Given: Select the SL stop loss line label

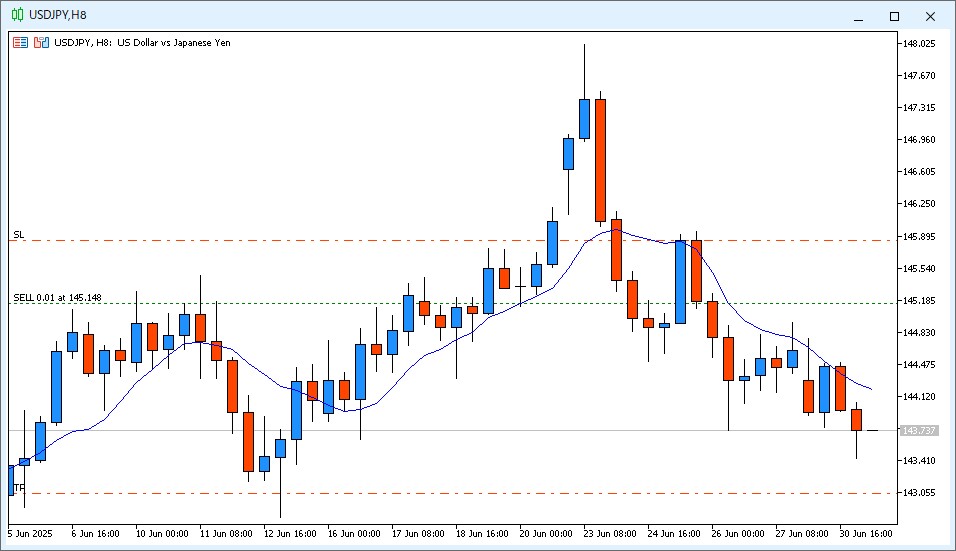Looking at the screenshot, I should click(x=19, y=235).
